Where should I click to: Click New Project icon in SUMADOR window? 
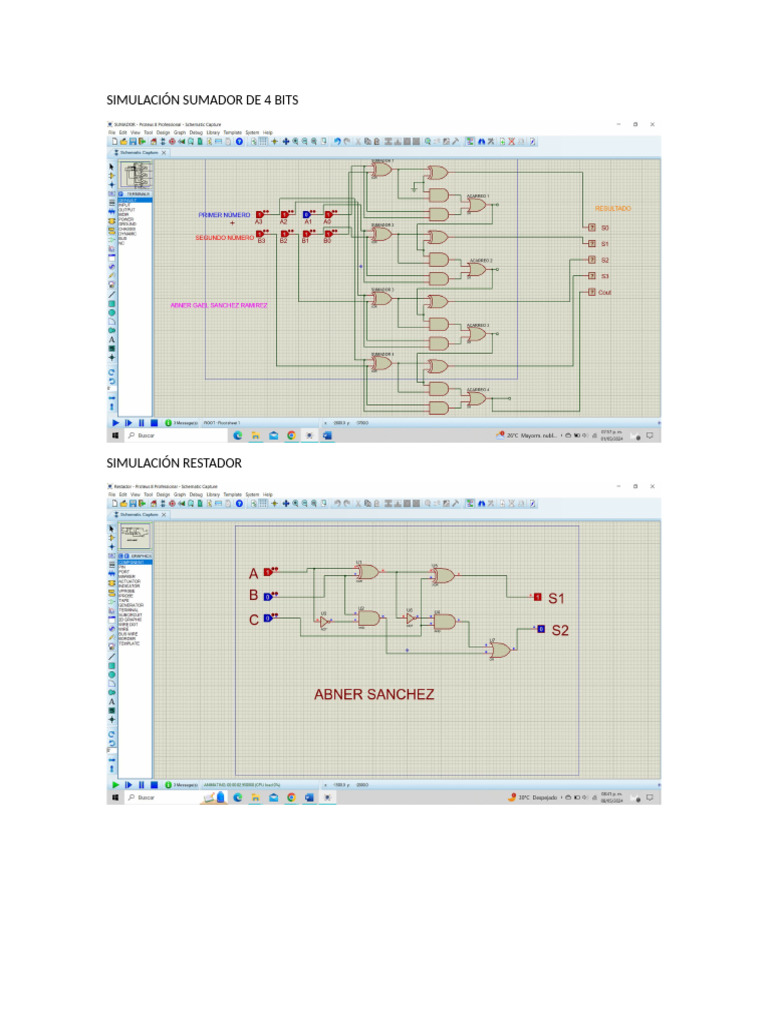(x=115, y=141)
